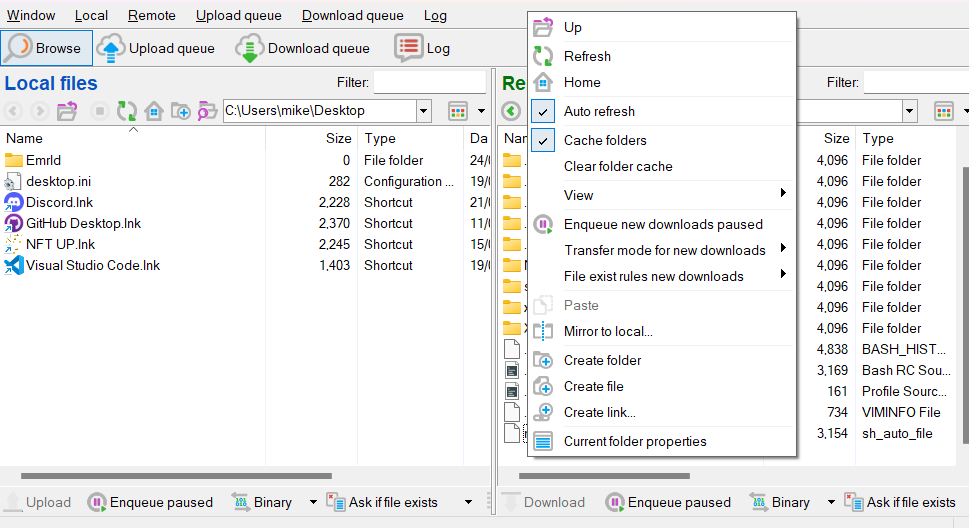Click the local Enqueue paused button

(x=150, y=502)
